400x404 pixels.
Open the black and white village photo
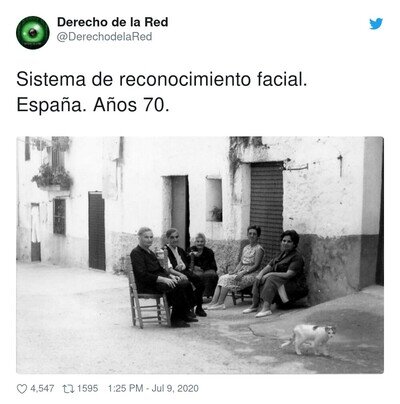[200, 255]
